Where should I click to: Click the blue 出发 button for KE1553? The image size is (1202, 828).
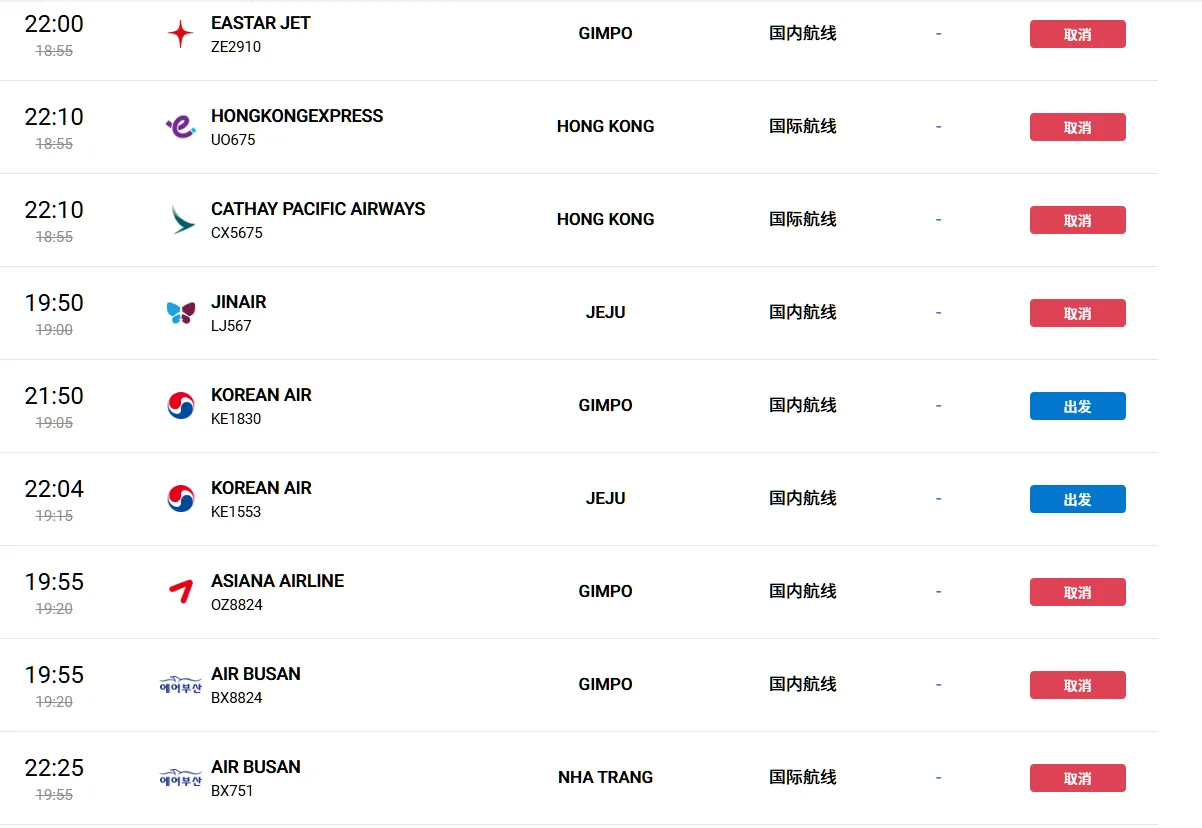pos(1078,499)
